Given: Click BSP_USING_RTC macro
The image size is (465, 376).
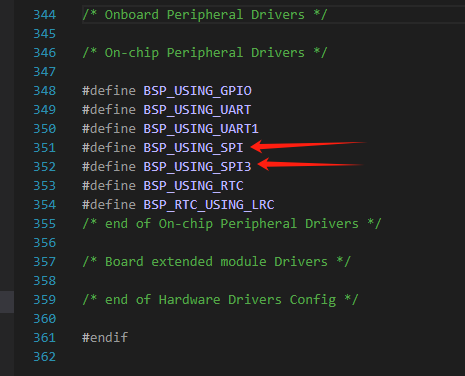Looking at the screenshot, I should [x=193, y=186].
